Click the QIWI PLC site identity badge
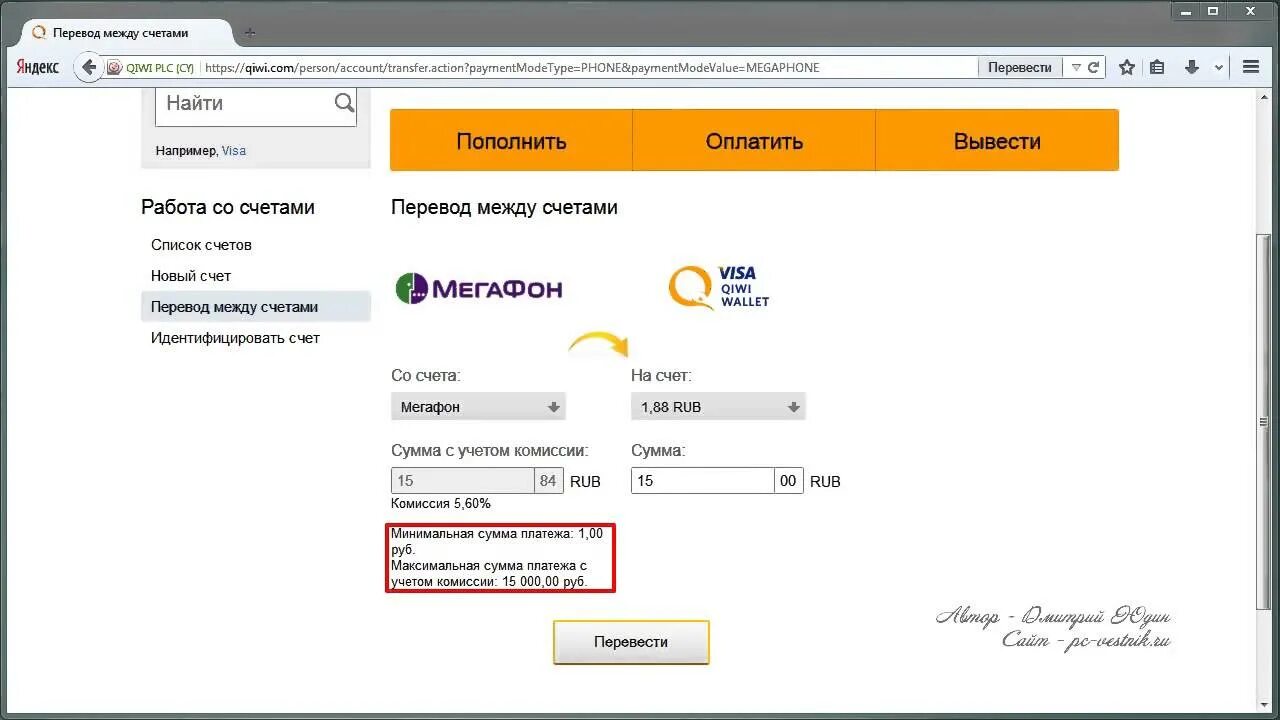The image size is (1280, 720). tap(150, 68)
